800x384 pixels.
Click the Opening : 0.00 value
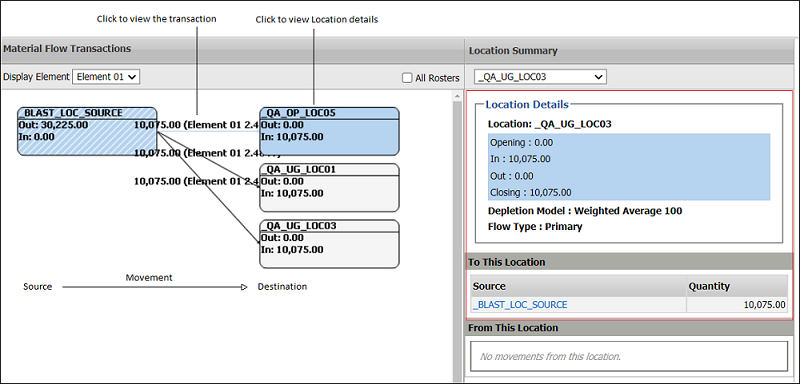[521, 143]
